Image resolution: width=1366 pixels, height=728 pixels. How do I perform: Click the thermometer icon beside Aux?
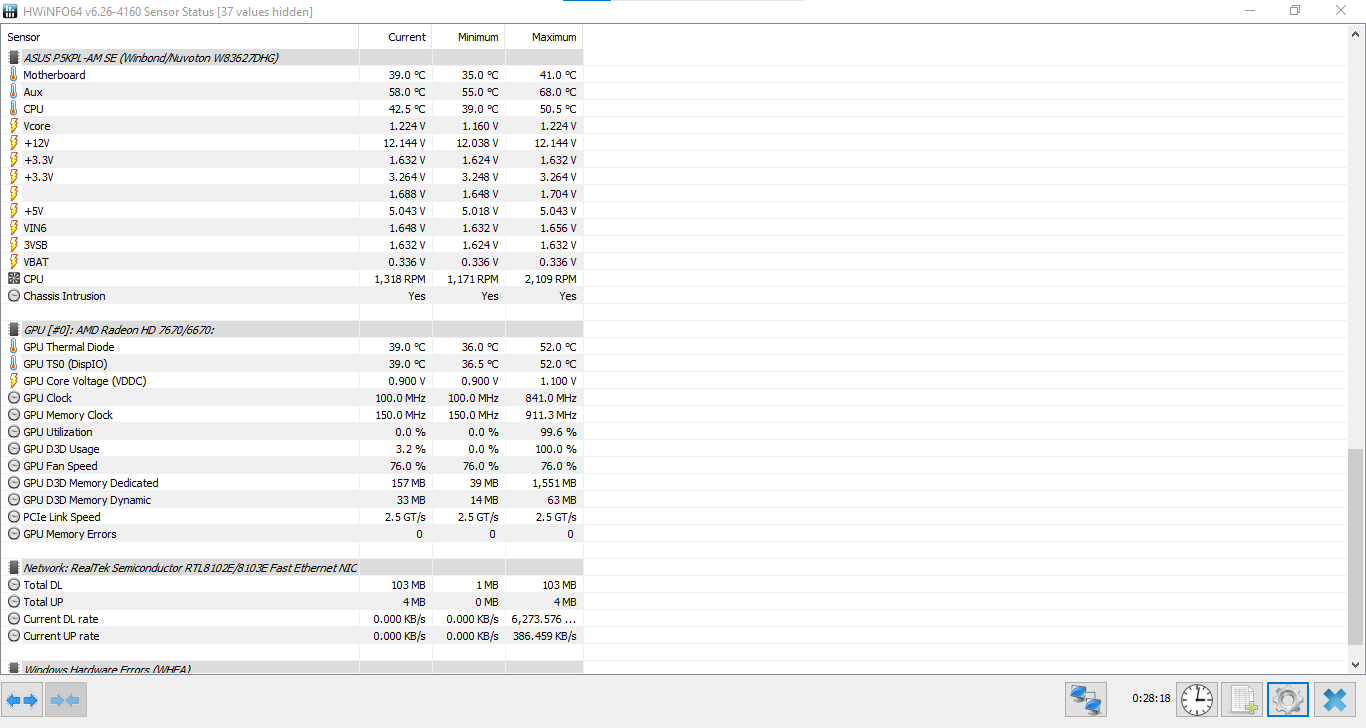coord(14,92)
